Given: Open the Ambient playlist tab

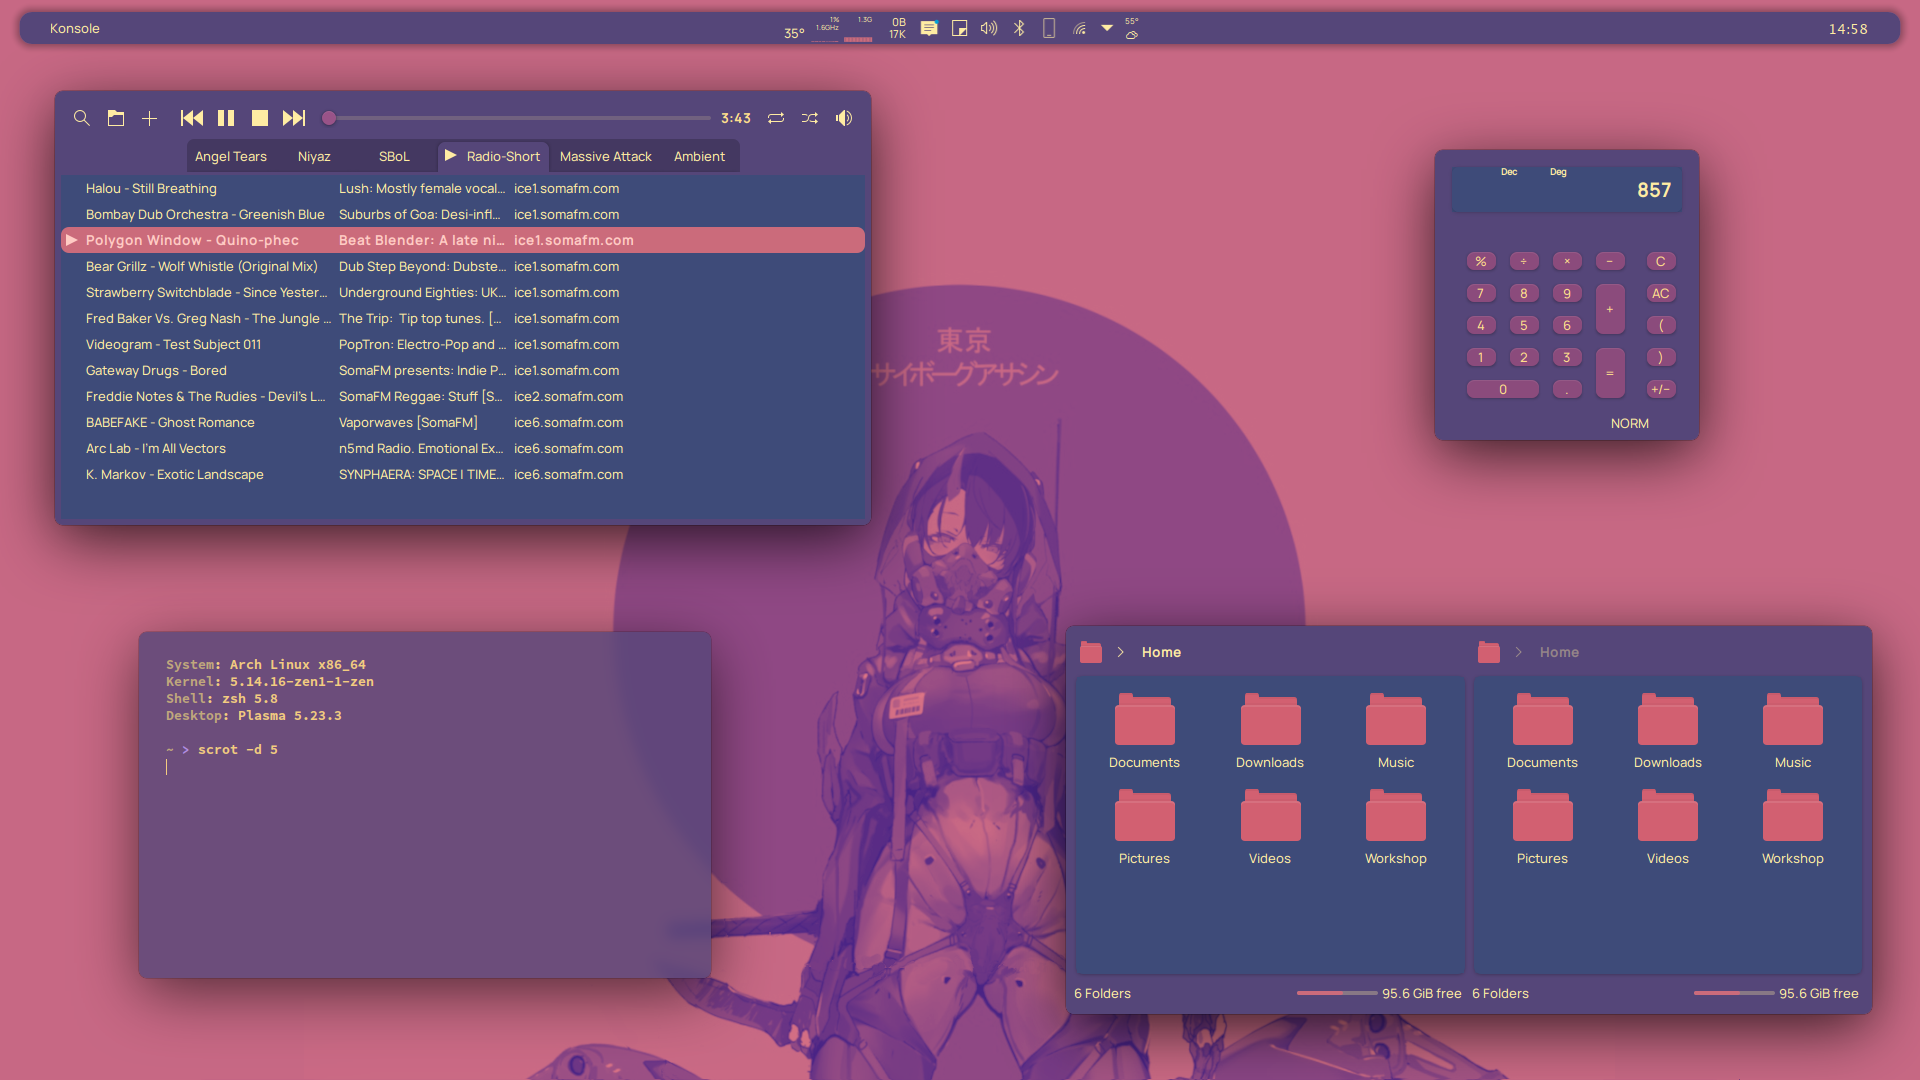Looking at the screenshot, I should (x=699, y=156).
